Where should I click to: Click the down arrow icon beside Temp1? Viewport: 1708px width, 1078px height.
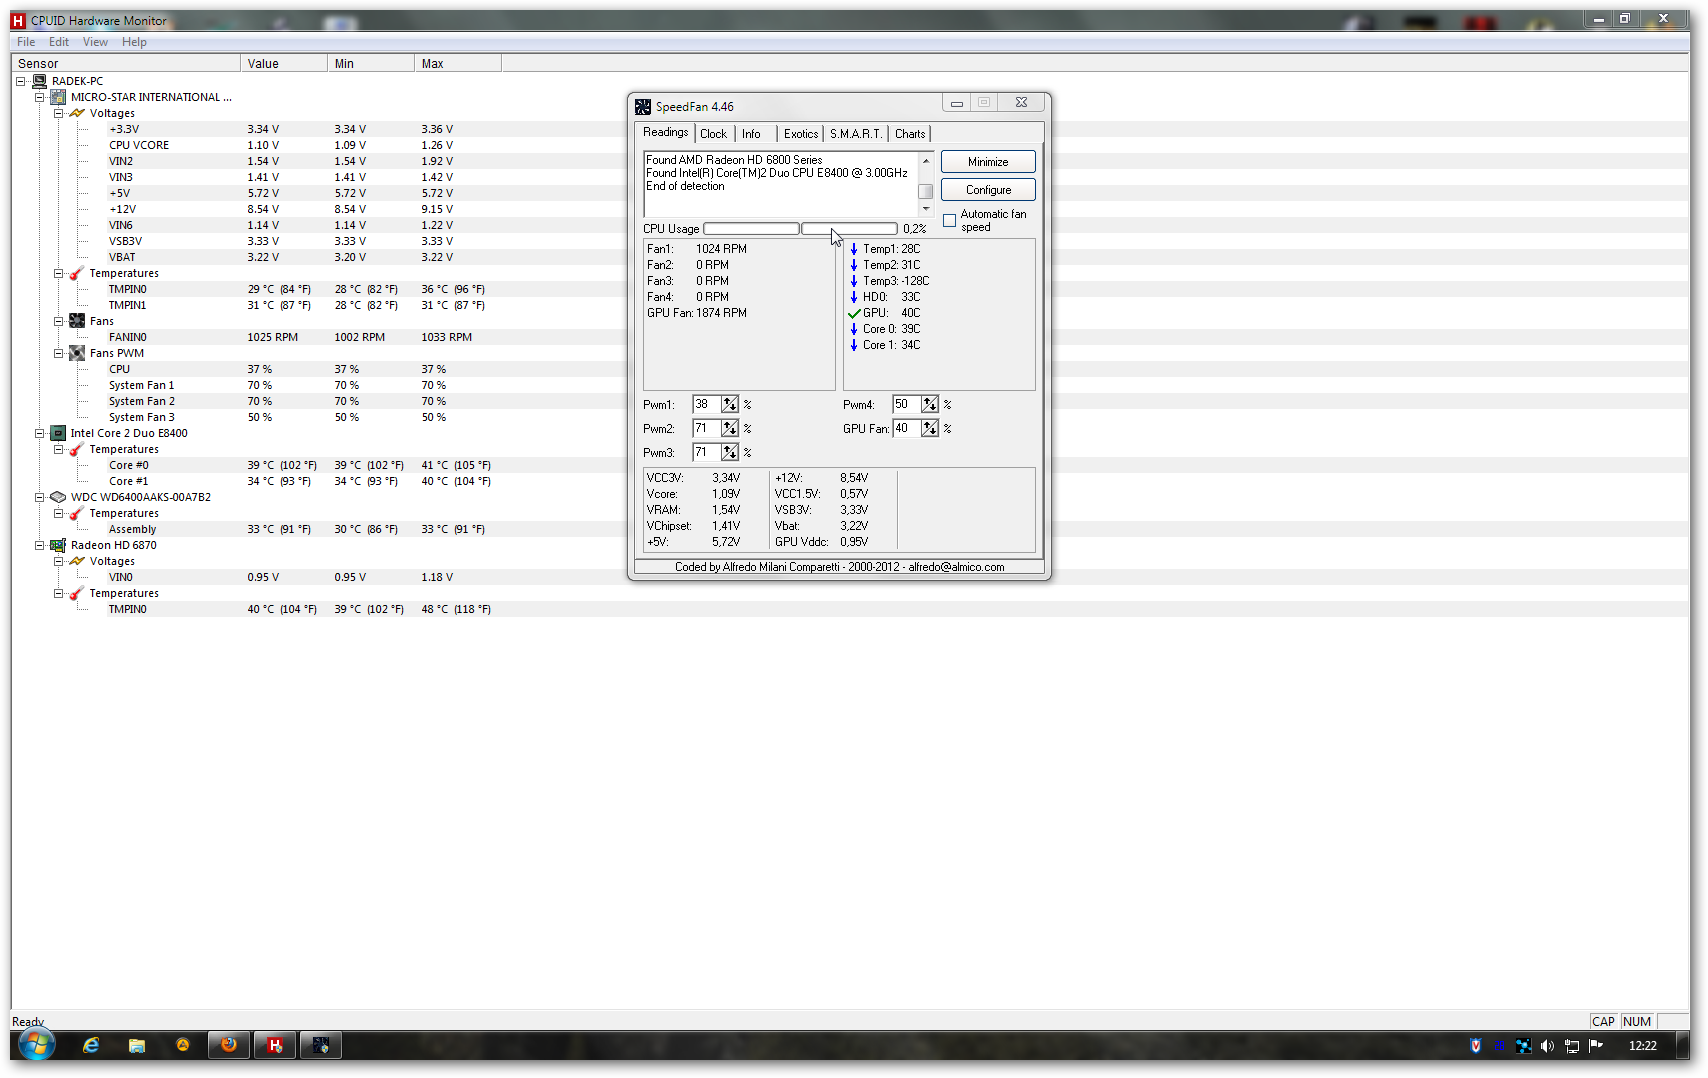point(854,249)
